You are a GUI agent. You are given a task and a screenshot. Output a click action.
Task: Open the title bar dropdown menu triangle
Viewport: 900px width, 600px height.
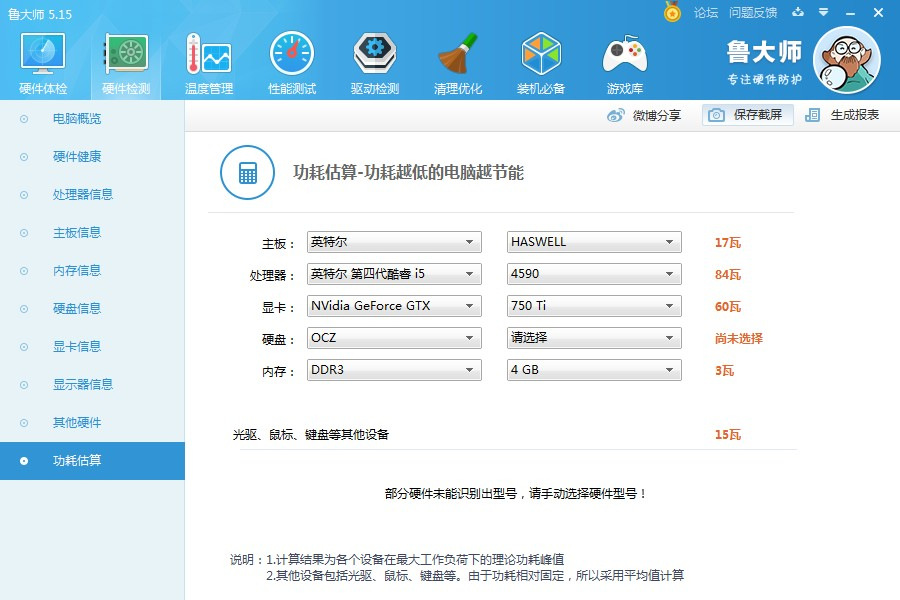pyautogui.click(x=824, y=12)
